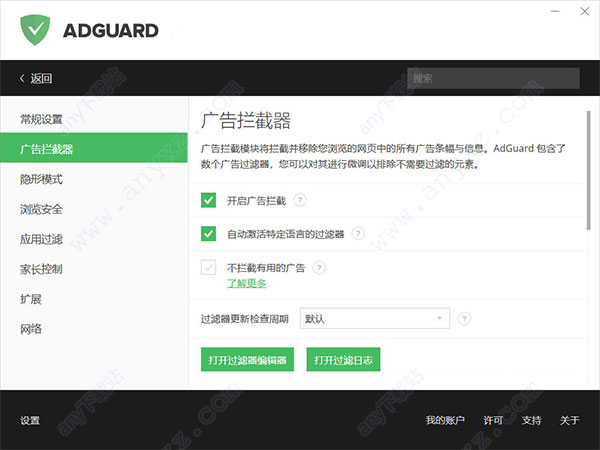Open the 隐形模式 section

94,179
